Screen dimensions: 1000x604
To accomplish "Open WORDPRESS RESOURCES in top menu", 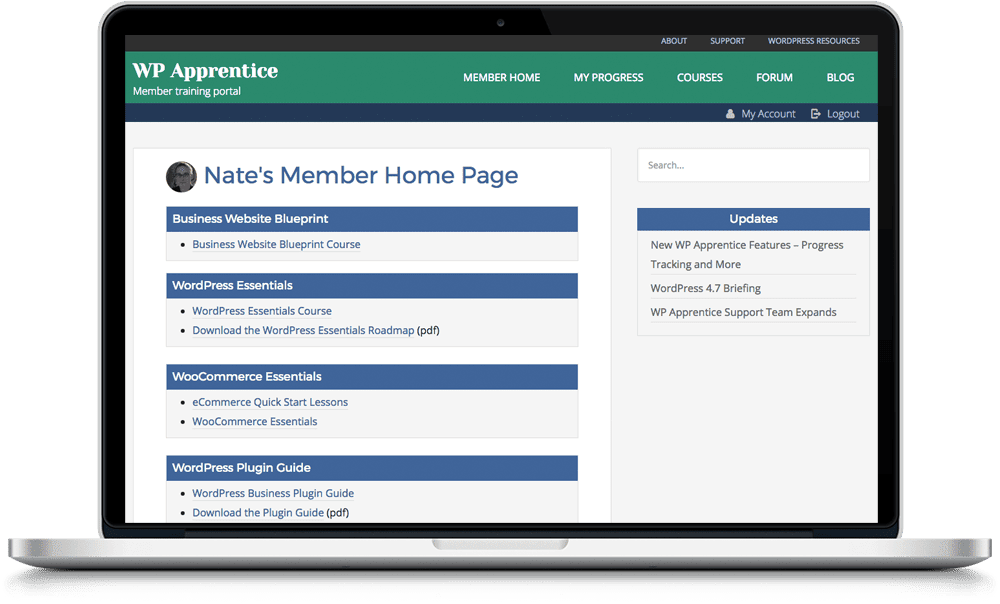I will click(x=814, y=41).
